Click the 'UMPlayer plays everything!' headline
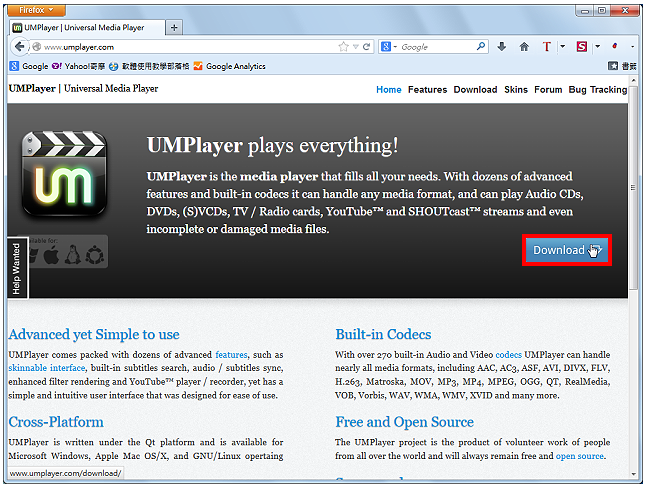 tap(273, 146)
